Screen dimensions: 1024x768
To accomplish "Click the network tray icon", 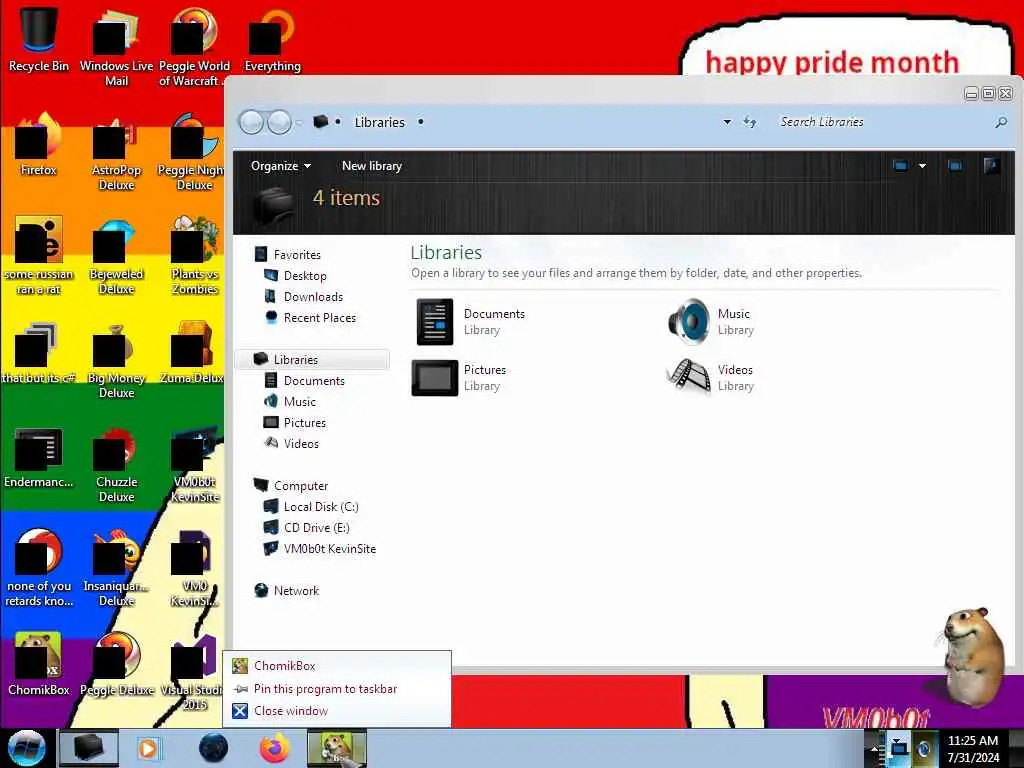I will tap(899, 749).
